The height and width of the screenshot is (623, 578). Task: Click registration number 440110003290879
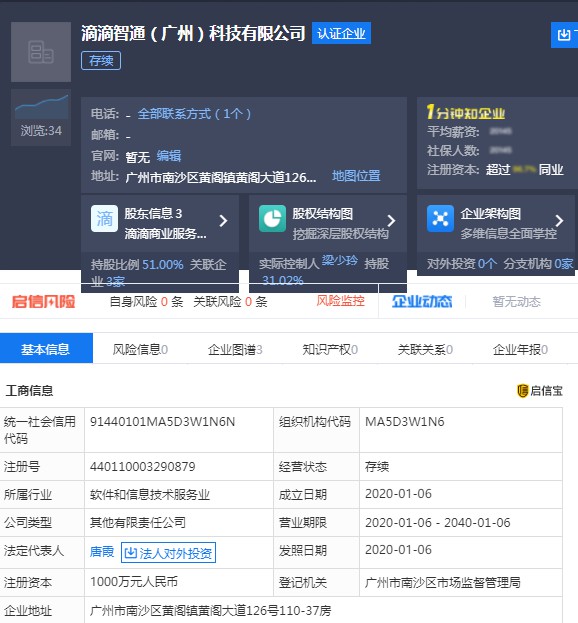point(143,466)
